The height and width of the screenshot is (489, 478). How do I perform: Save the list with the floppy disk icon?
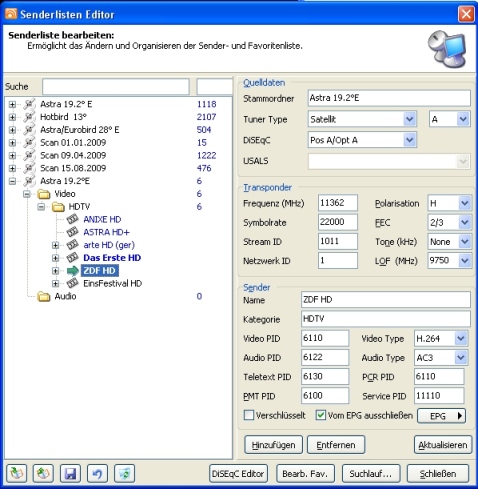pos(70,473)
